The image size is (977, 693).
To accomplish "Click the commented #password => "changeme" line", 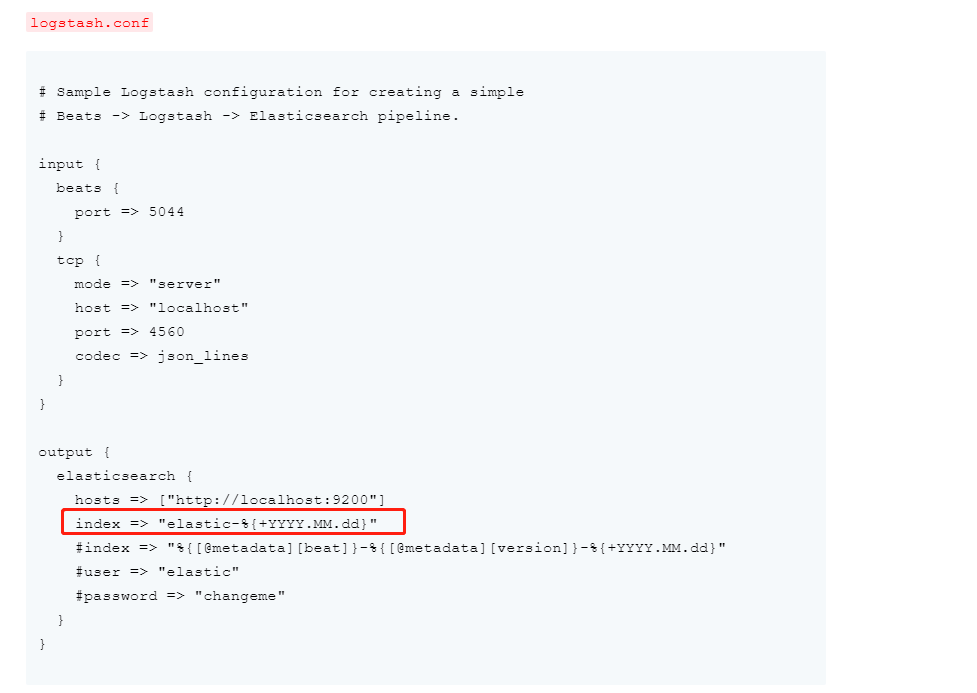I will (x=180, y=596).
